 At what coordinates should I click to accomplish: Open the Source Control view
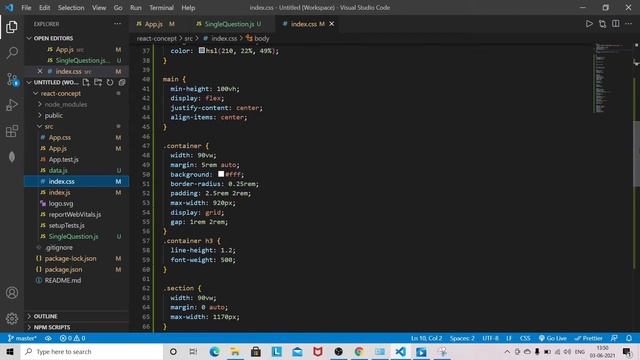pyautogui.click(x=12, y=79)
